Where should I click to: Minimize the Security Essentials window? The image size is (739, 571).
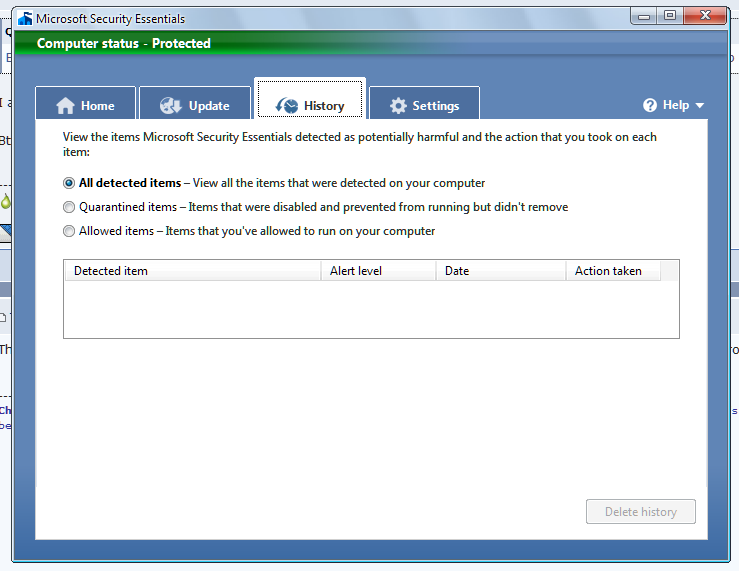[644, 16]
